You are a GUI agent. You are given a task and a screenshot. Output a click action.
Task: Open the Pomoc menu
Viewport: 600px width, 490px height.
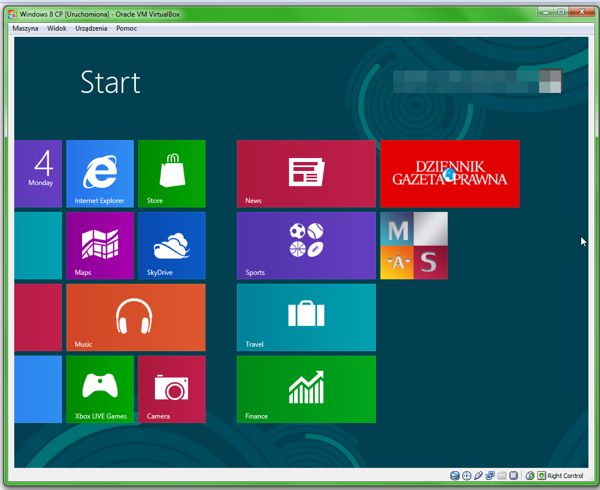[x=126, y=28]
